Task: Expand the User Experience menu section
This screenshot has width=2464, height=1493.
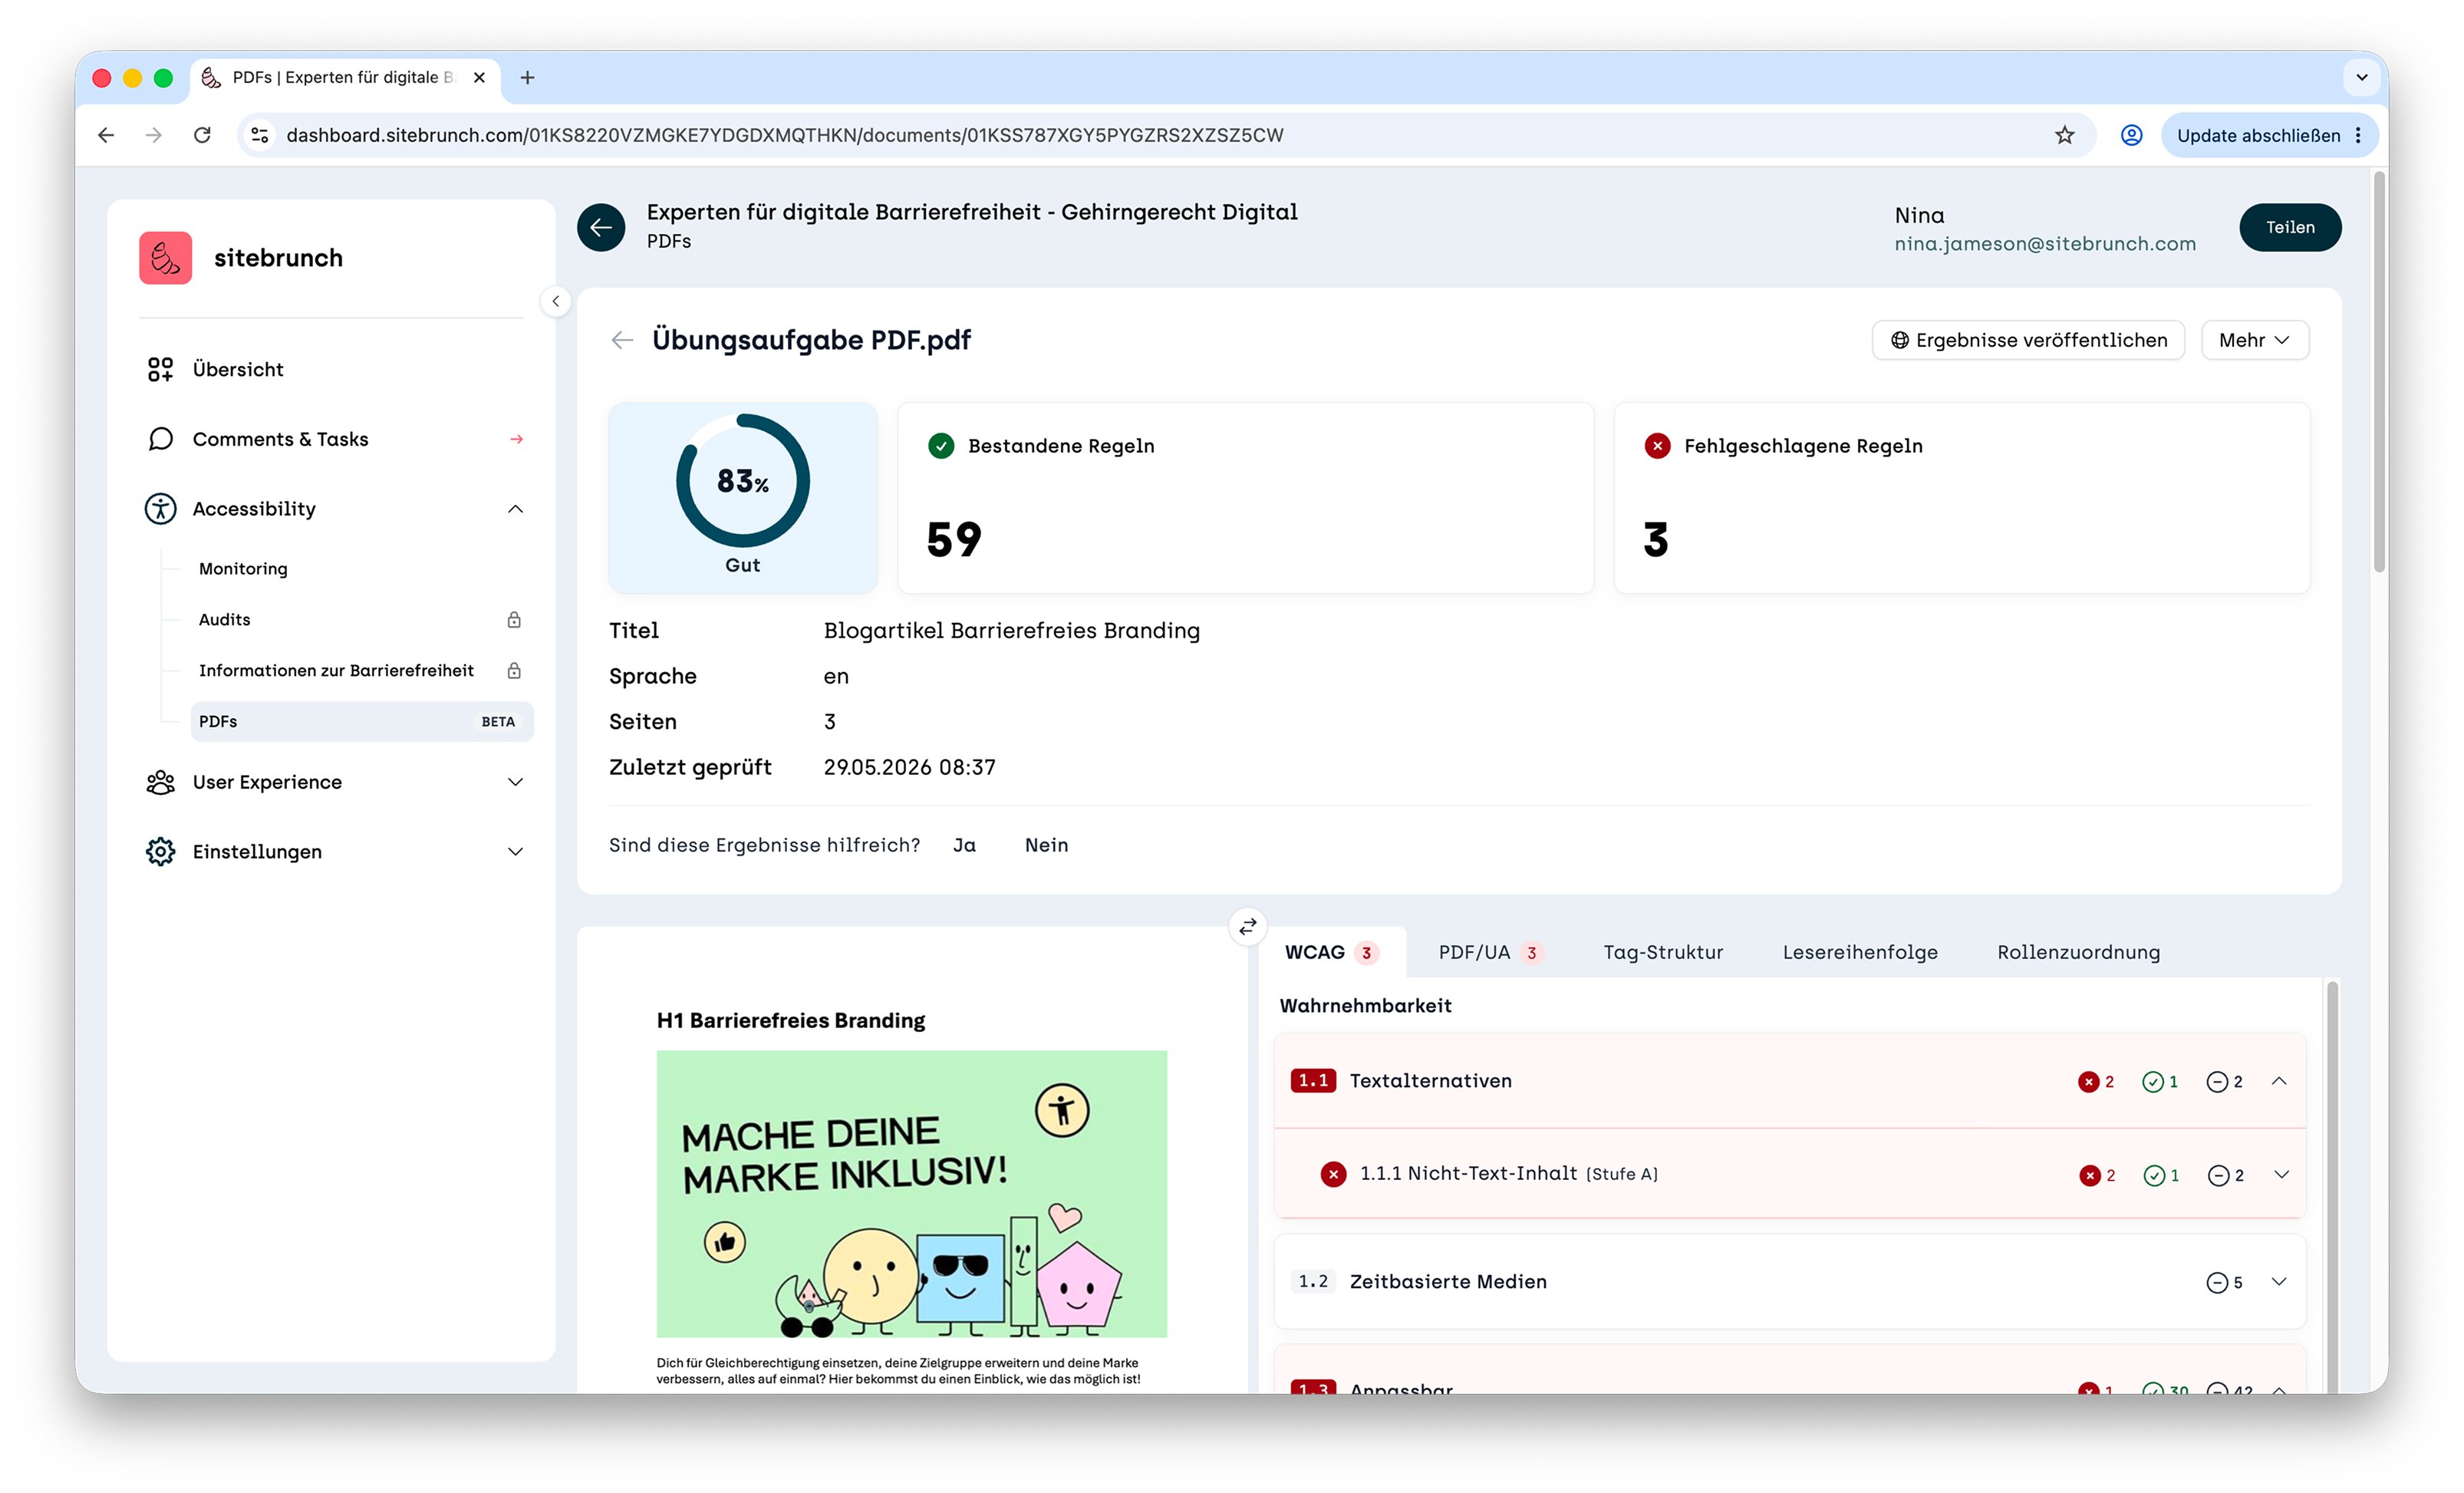Action: [515, 782]
